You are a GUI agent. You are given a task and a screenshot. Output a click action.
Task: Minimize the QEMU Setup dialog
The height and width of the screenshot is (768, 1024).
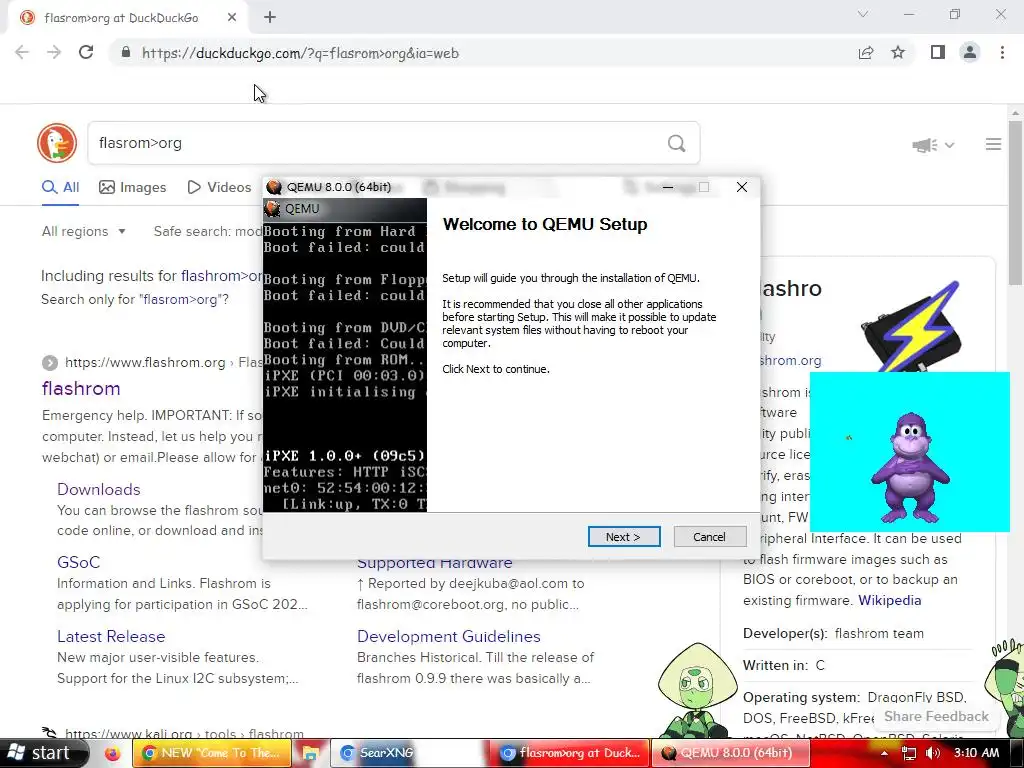pyautogui.click(x=667, y=187)
